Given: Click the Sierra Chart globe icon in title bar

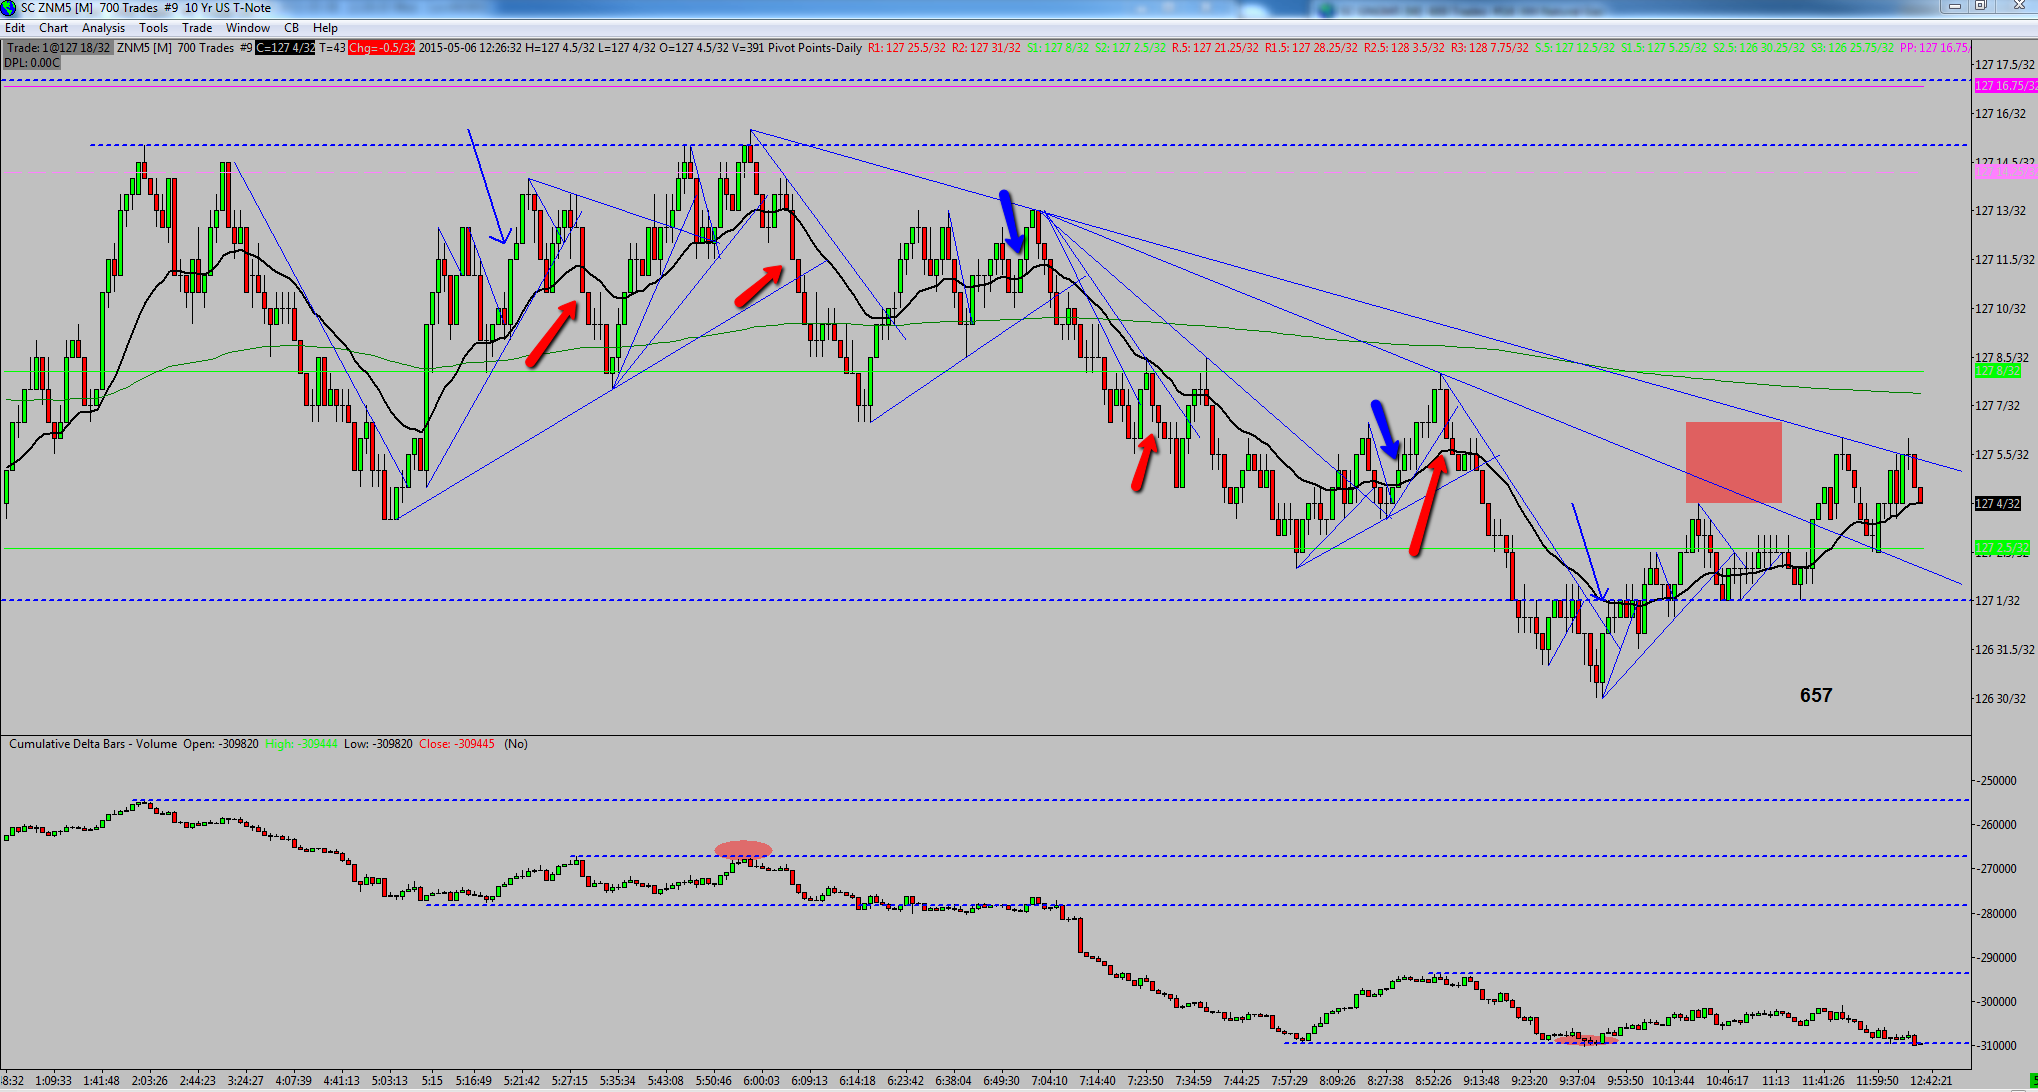Looking at the screenshot, I should [x=10, y=8].
